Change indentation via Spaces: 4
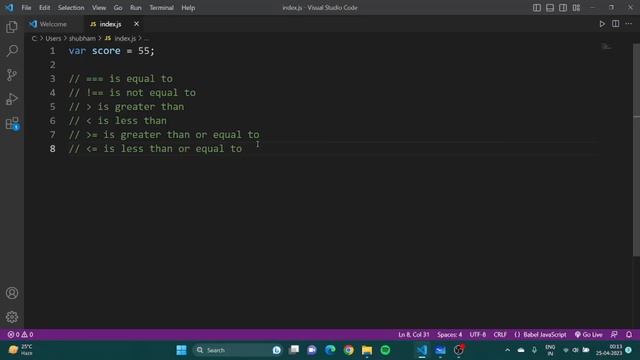Viewport: 640px width, 360px height. pos(449,335)
